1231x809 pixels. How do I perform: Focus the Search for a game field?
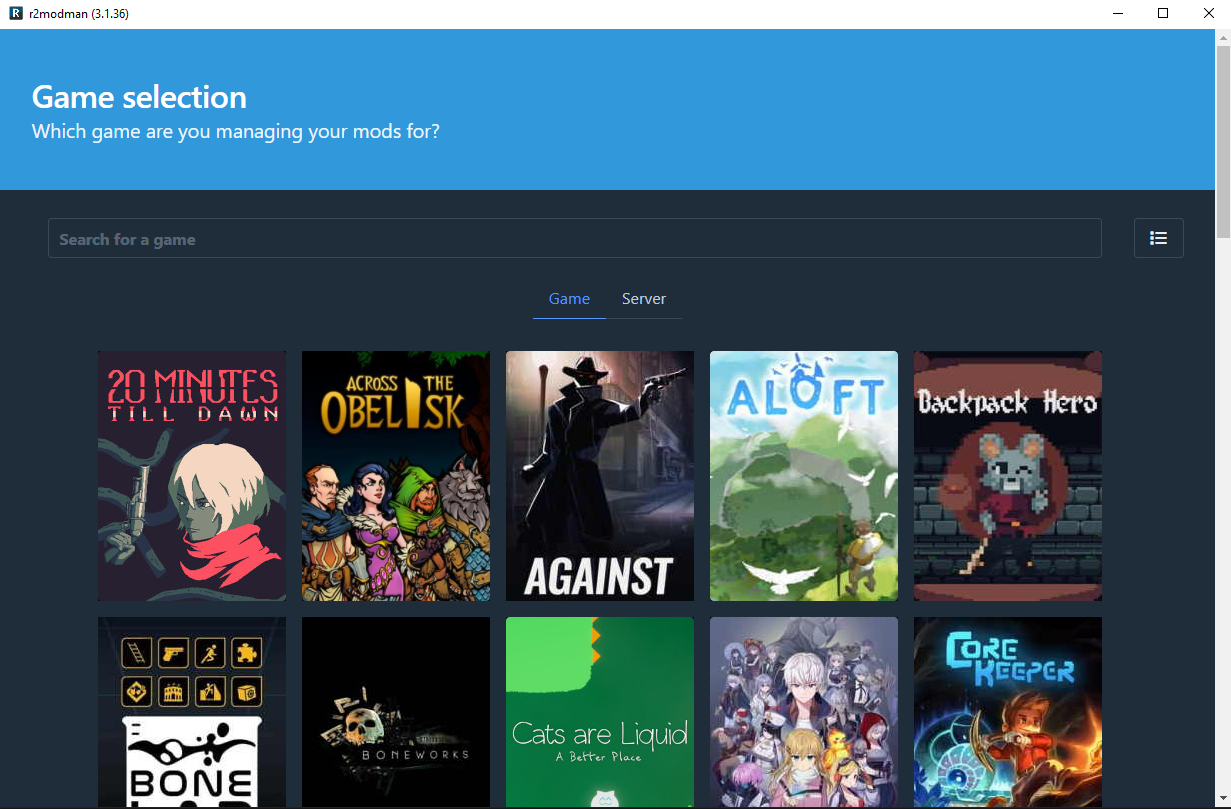point(574,238)
